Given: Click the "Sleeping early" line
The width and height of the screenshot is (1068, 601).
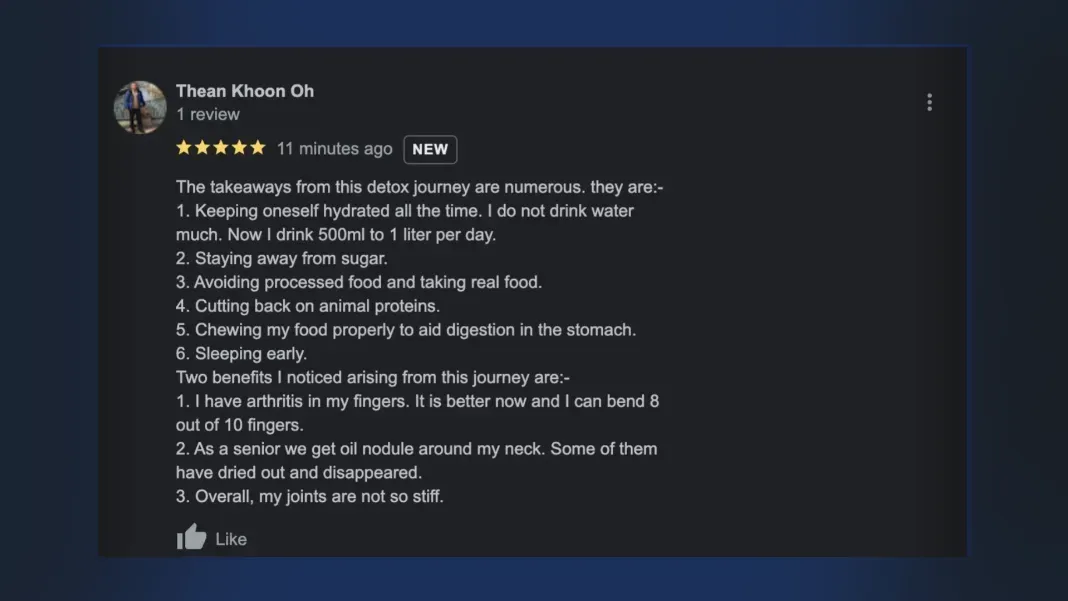Looking at the screenshot, I should (x=241, y=354).
